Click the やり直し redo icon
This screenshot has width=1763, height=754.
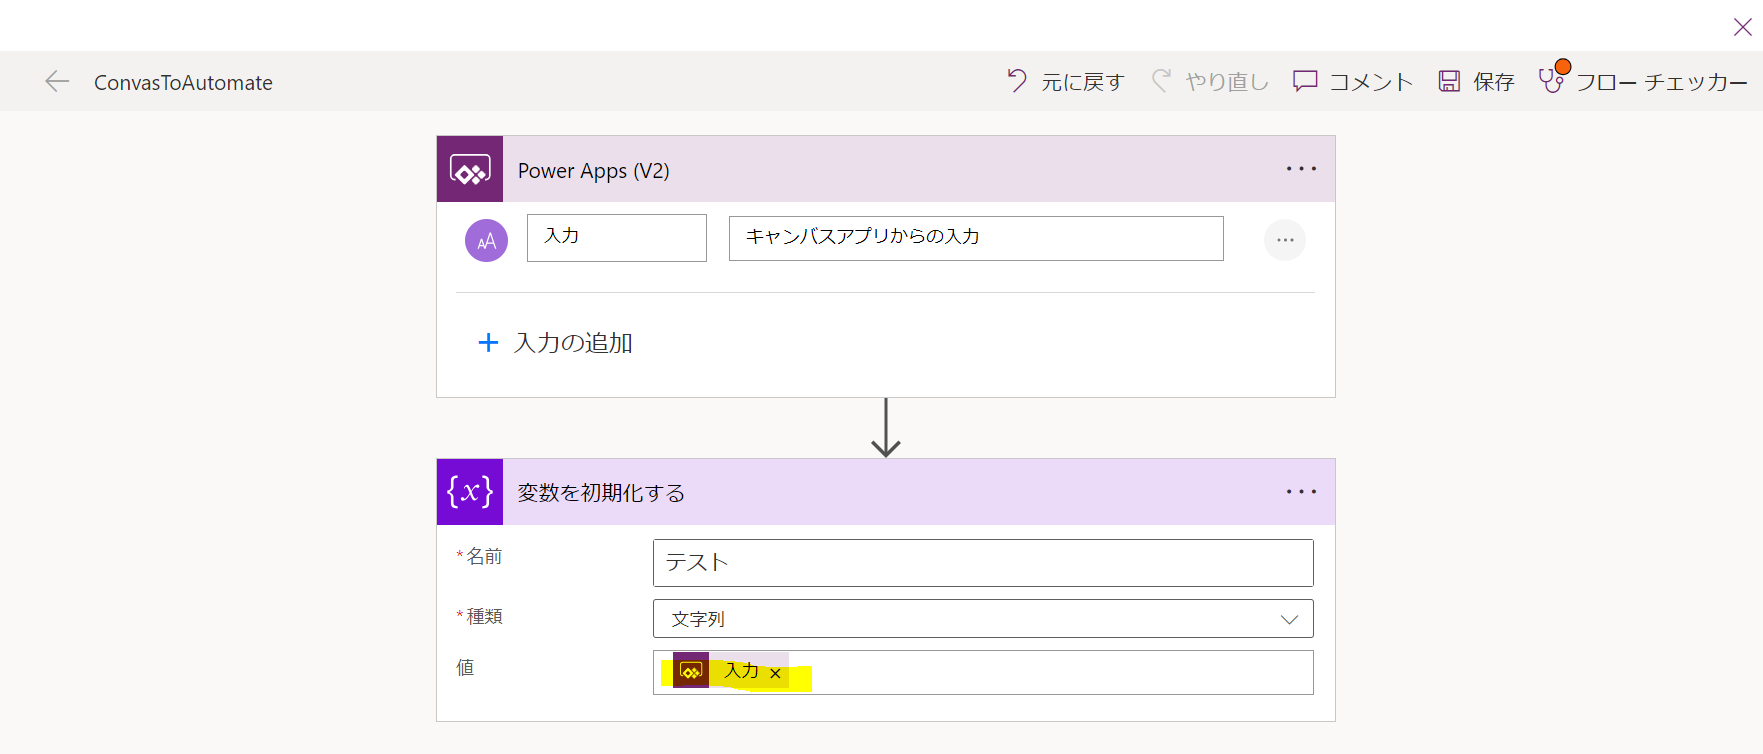pyautogui.click(x=1161, y=81)
